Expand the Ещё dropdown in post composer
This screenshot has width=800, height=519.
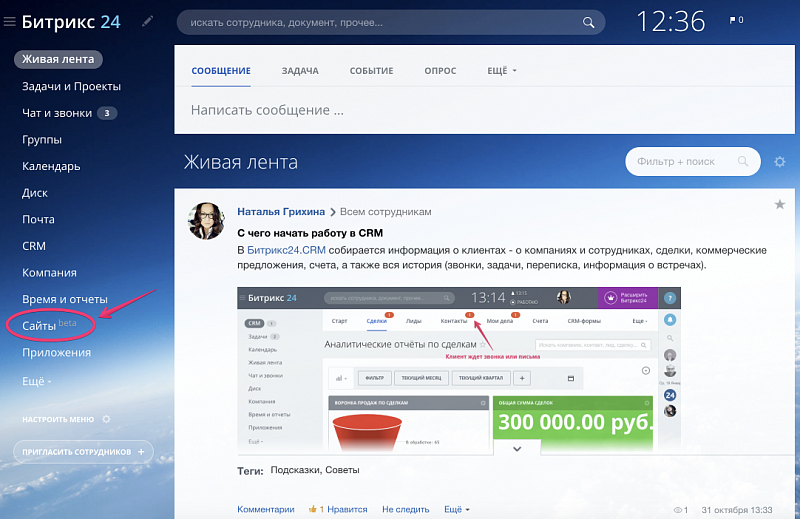502,70
